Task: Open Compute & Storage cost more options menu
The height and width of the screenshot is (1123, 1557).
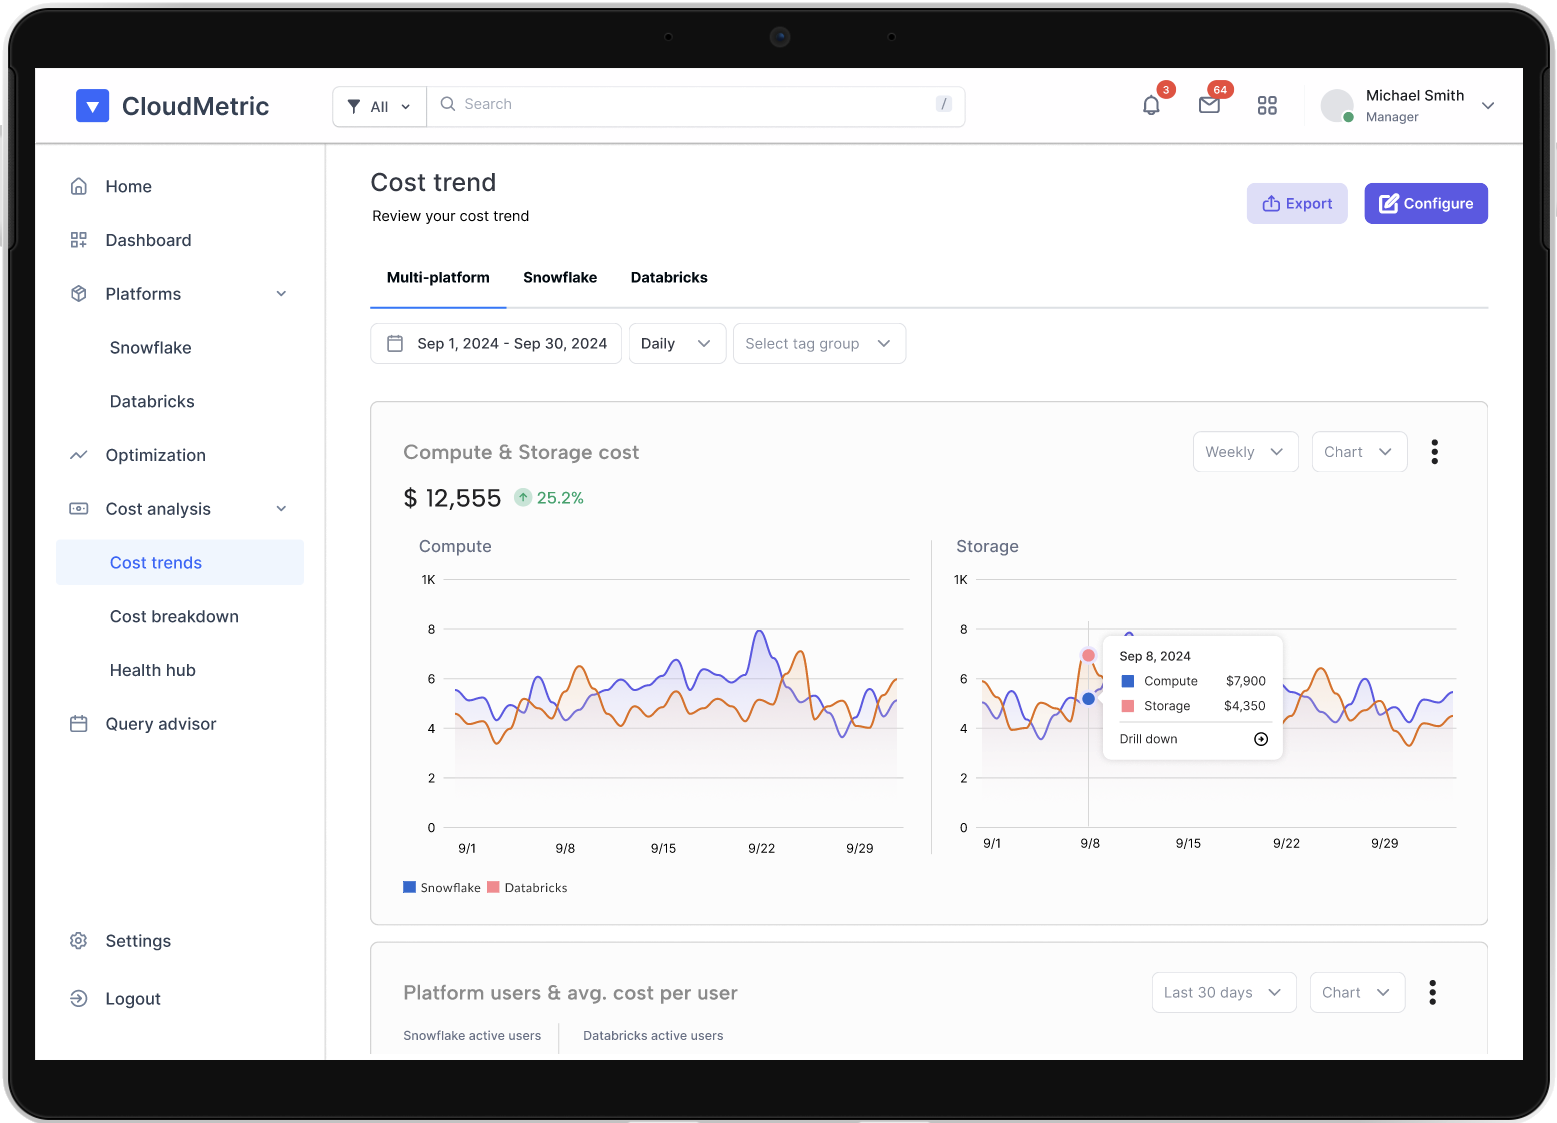Action: (1434, 452)
